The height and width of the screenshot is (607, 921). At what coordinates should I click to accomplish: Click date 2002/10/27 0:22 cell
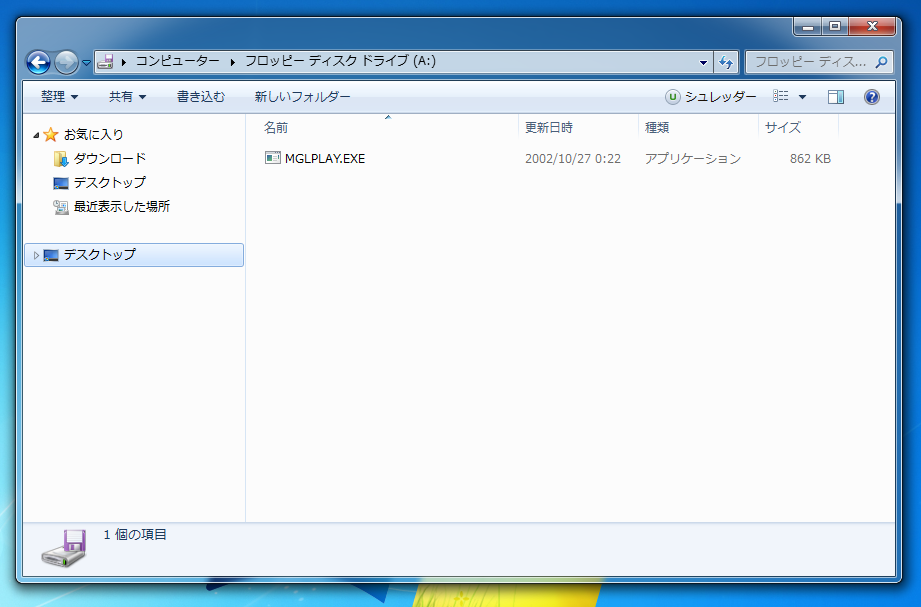tap(573, 159)
